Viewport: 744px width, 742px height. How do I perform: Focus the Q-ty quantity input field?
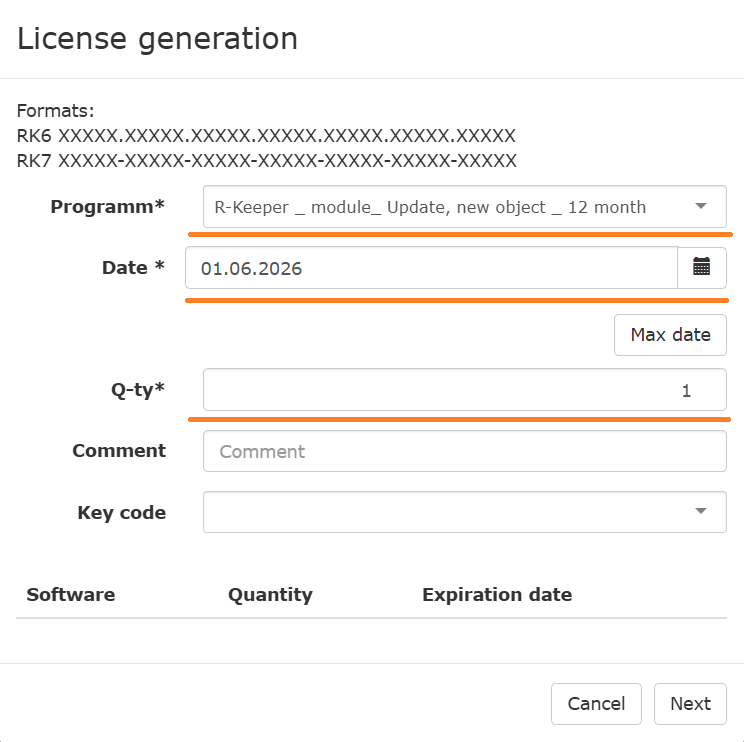[x=464, y=390]
